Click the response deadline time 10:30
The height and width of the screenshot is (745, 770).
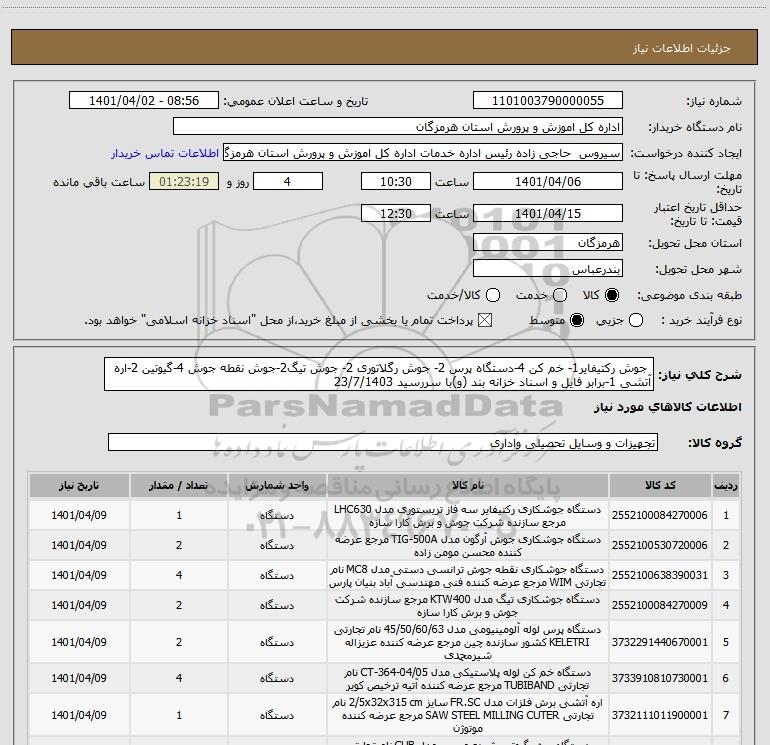(396, 181)
